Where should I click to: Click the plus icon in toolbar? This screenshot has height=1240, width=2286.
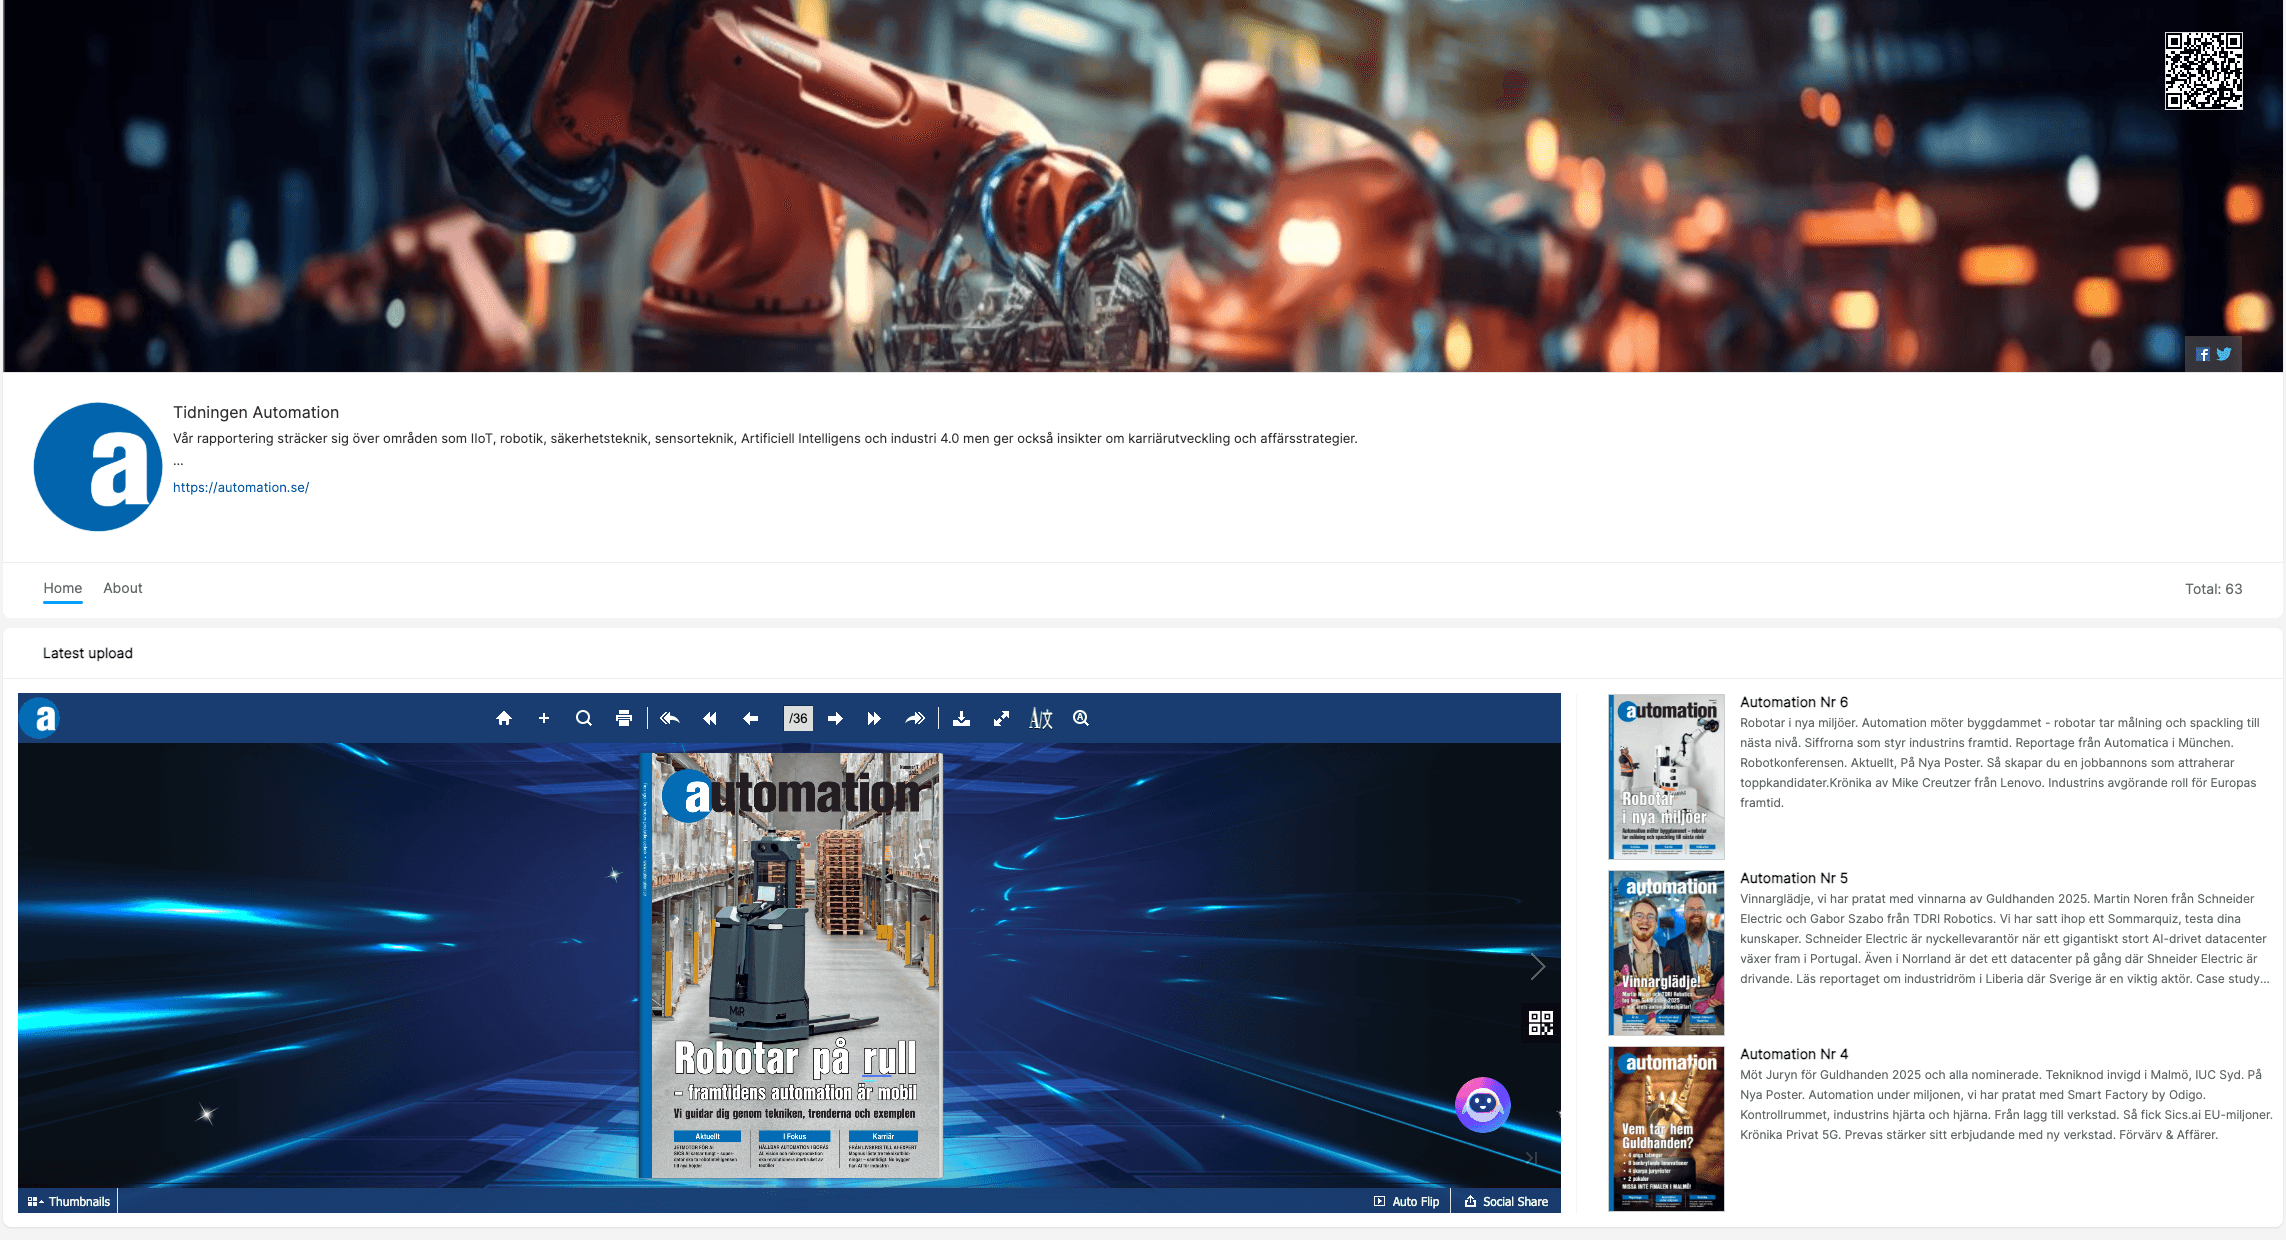pyautogui.click(x=544, y=718)
